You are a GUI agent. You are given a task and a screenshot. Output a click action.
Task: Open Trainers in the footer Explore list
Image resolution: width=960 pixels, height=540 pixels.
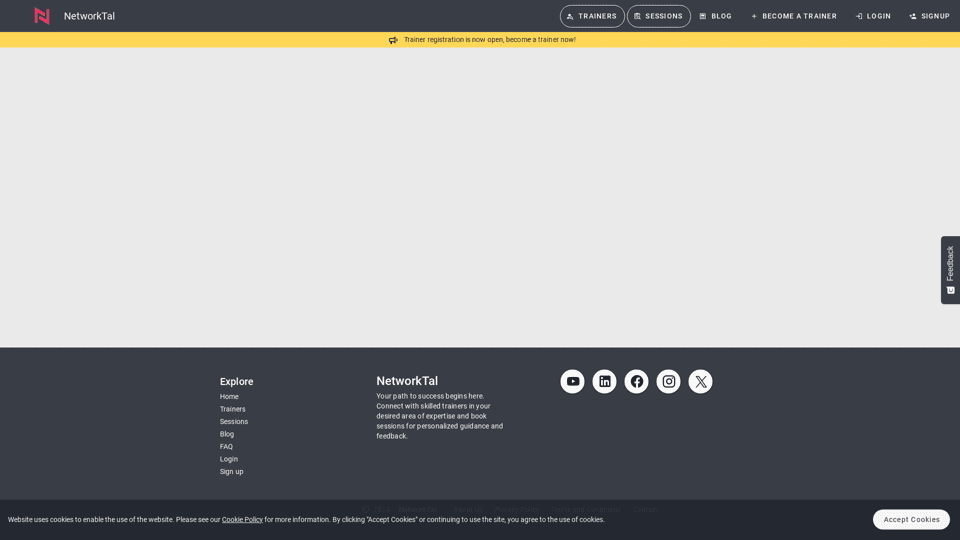(x=233, y=409)
